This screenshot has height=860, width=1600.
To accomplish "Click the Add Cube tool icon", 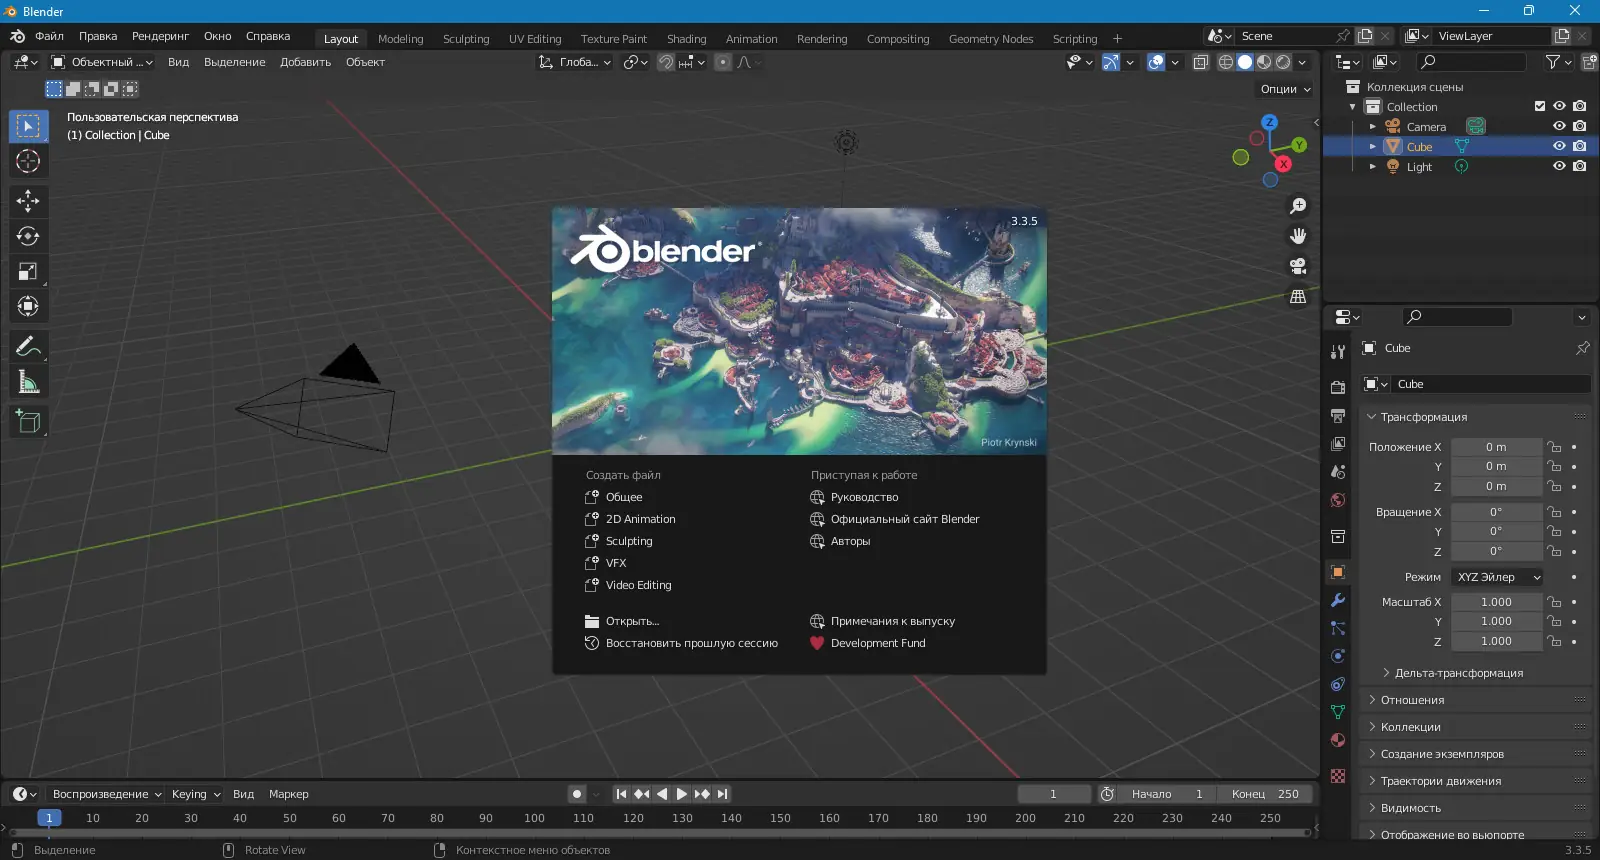I will [28, 422].
